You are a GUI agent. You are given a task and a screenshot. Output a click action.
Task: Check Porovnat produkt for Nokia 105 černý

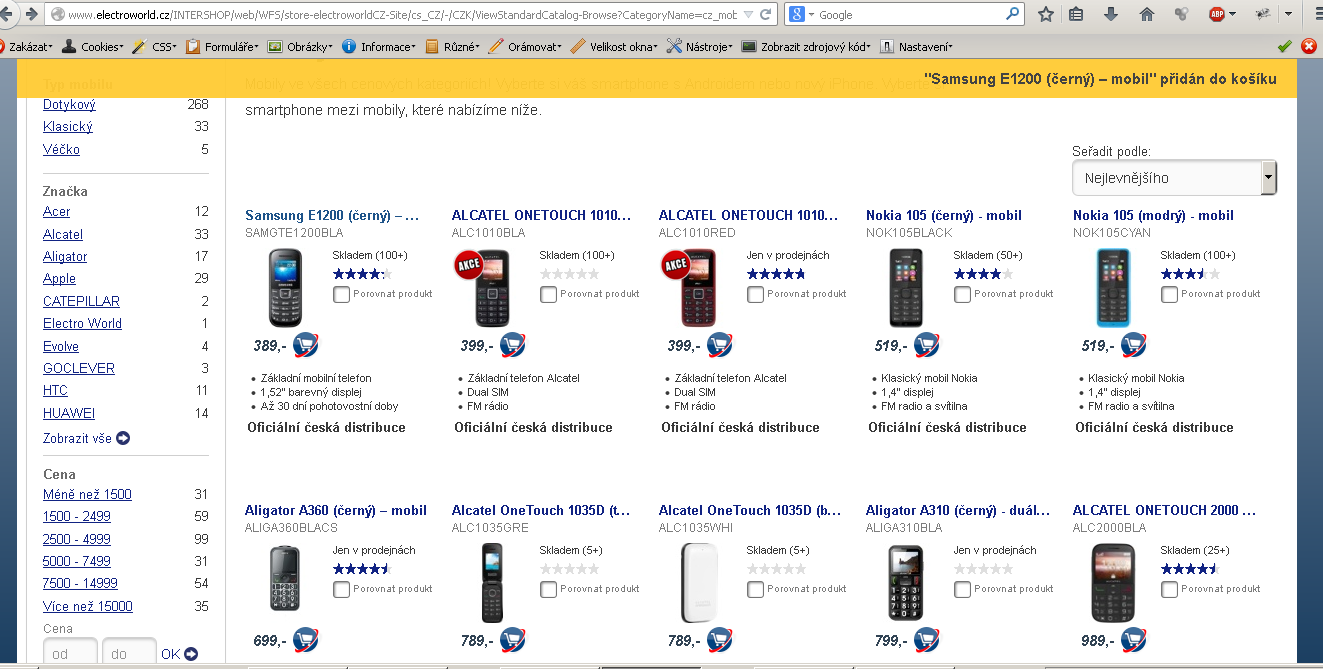962,294
